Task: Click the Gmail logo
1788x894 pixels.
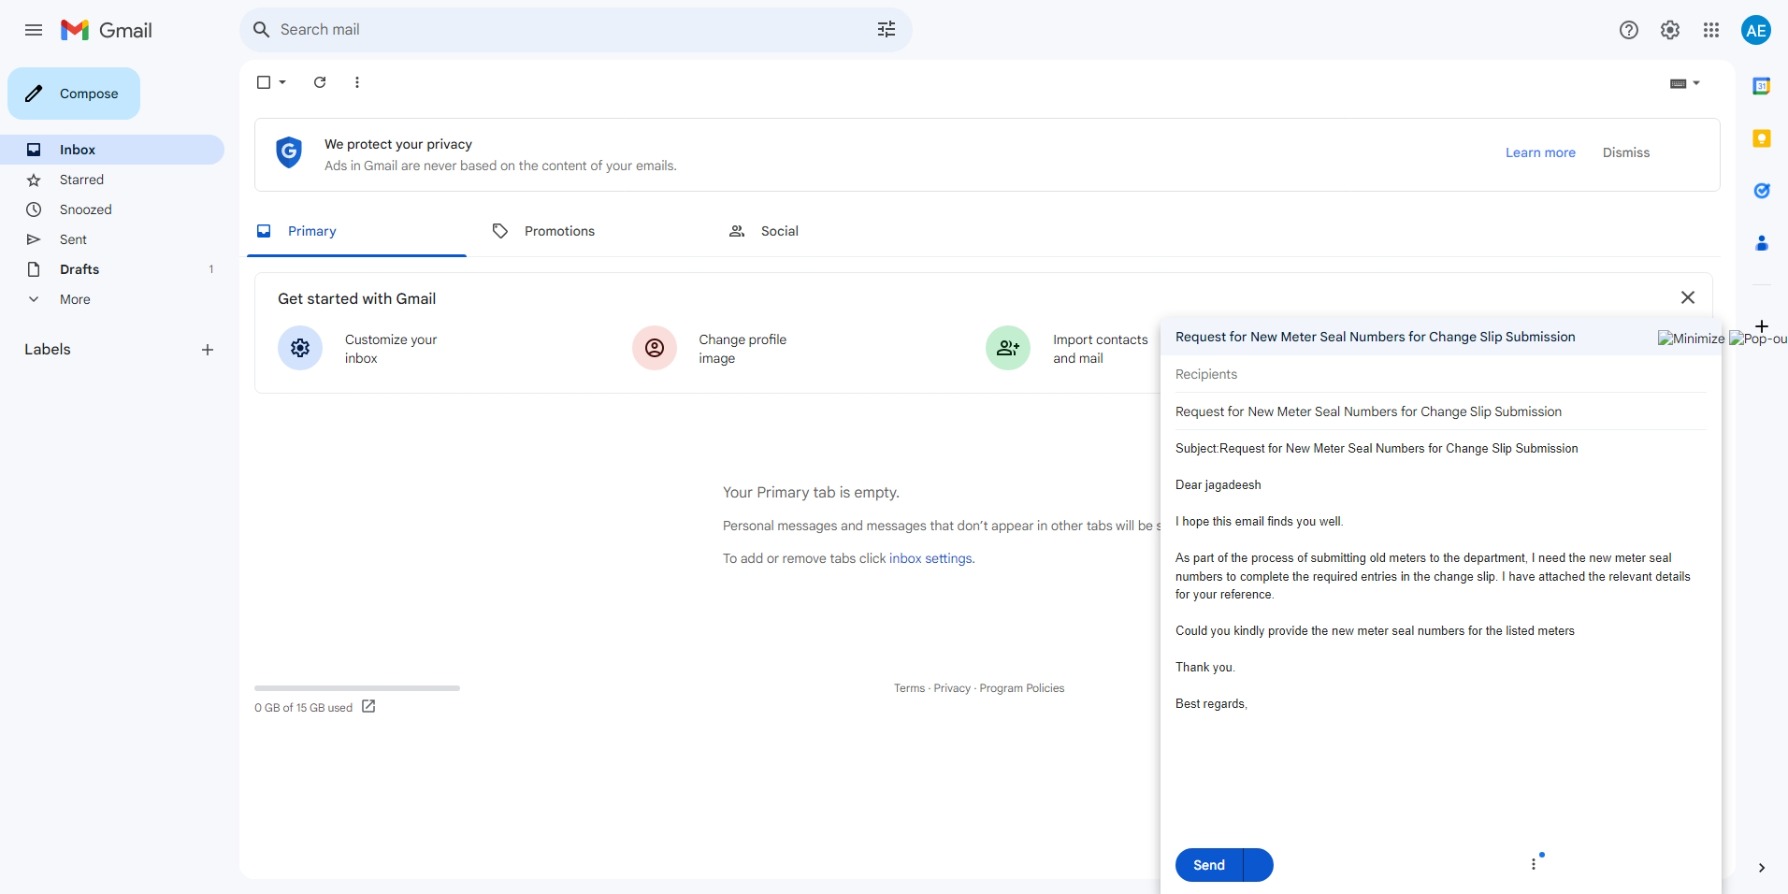Action: point(106,30)
